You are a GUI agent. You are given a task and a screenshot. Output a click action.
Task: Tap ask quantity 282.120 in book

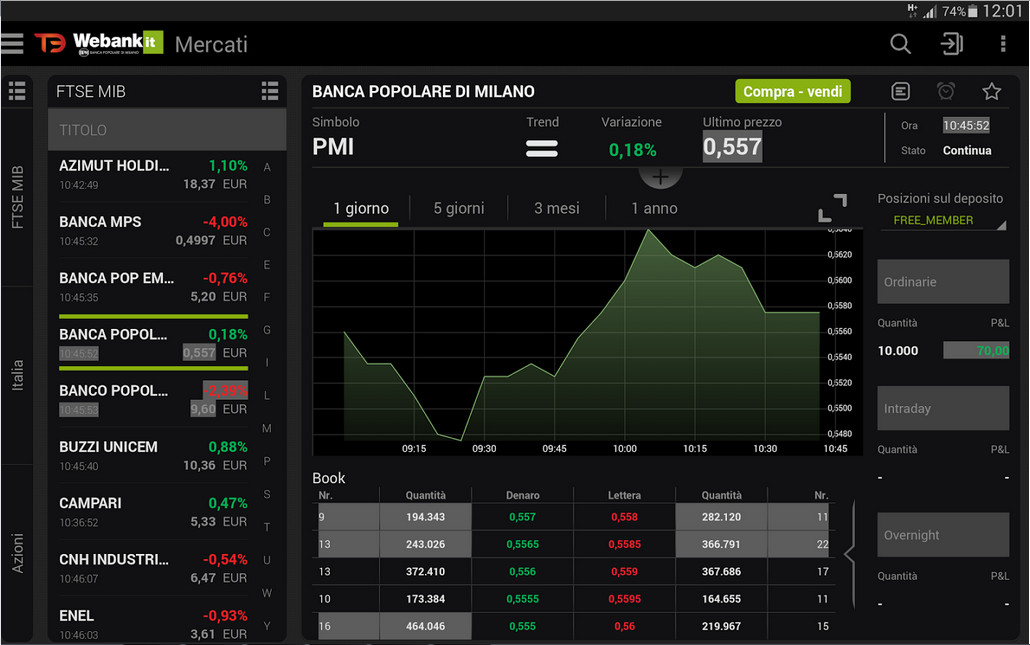point(721,517)
